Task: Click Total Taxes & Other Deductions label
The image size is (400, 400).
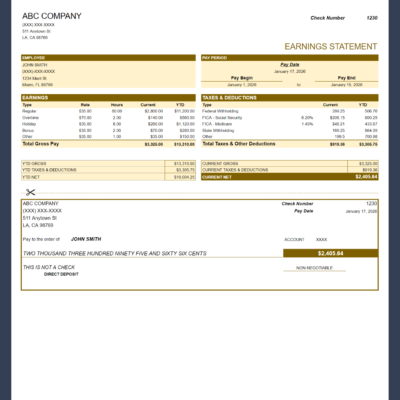Action: pyautogui.click(x=239, y=144)
